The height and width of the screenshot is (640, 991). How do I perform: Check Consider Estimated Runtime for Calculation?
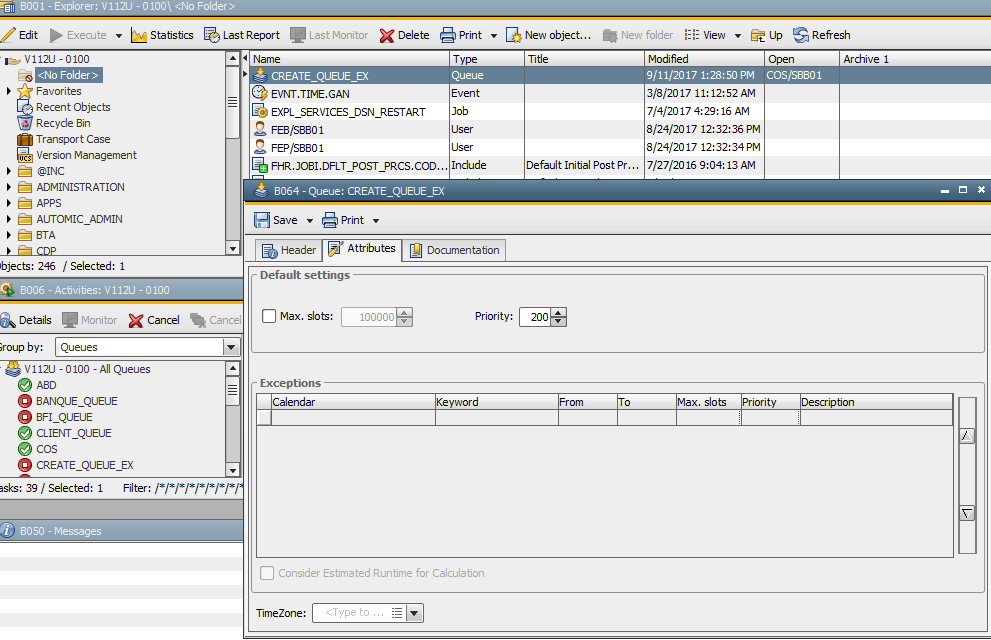(265, 573)
